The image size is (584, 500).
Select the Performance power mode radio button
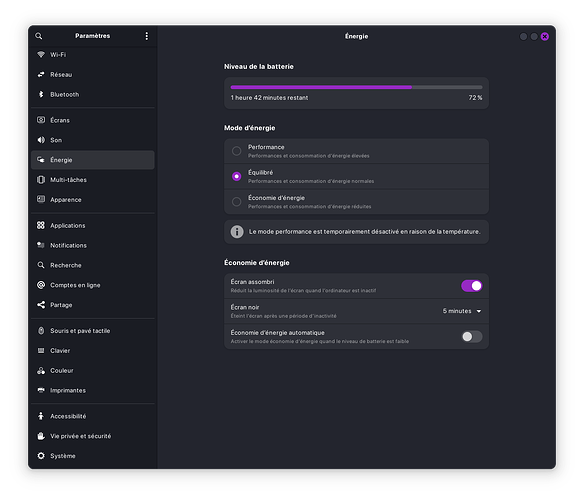[x=237, y=151]
